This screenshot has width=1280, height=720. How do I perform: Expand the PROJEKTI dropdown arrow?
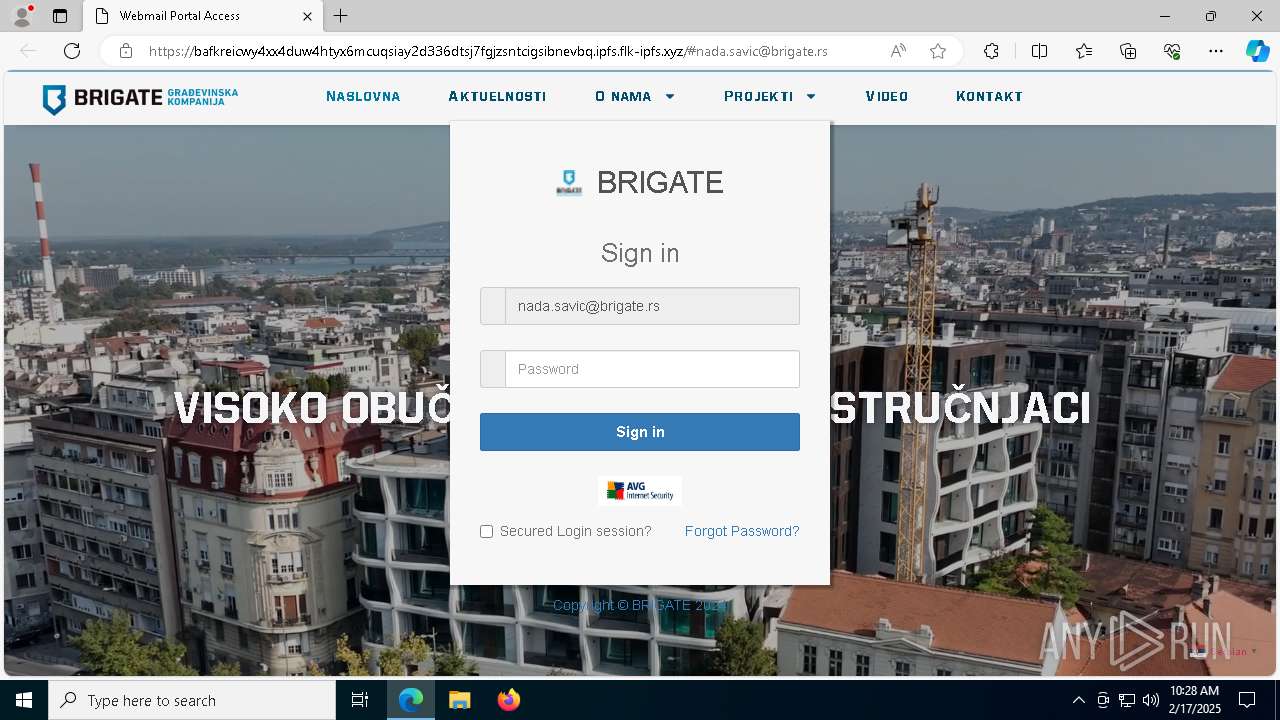point(811,97)
